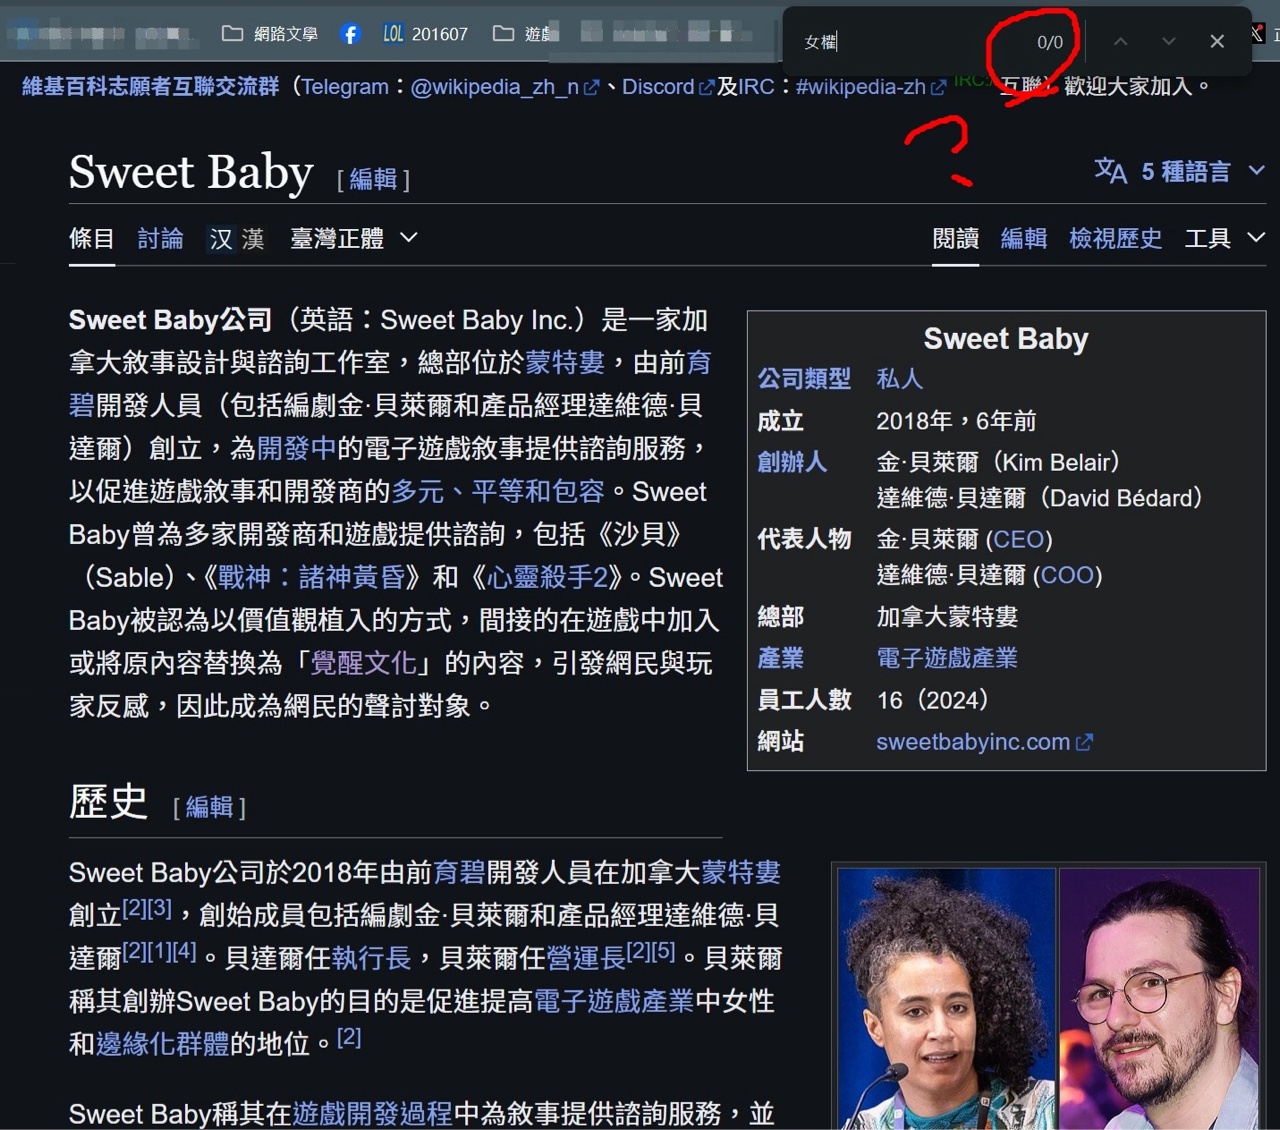Click reference [3] after 創立

point(160,908)
